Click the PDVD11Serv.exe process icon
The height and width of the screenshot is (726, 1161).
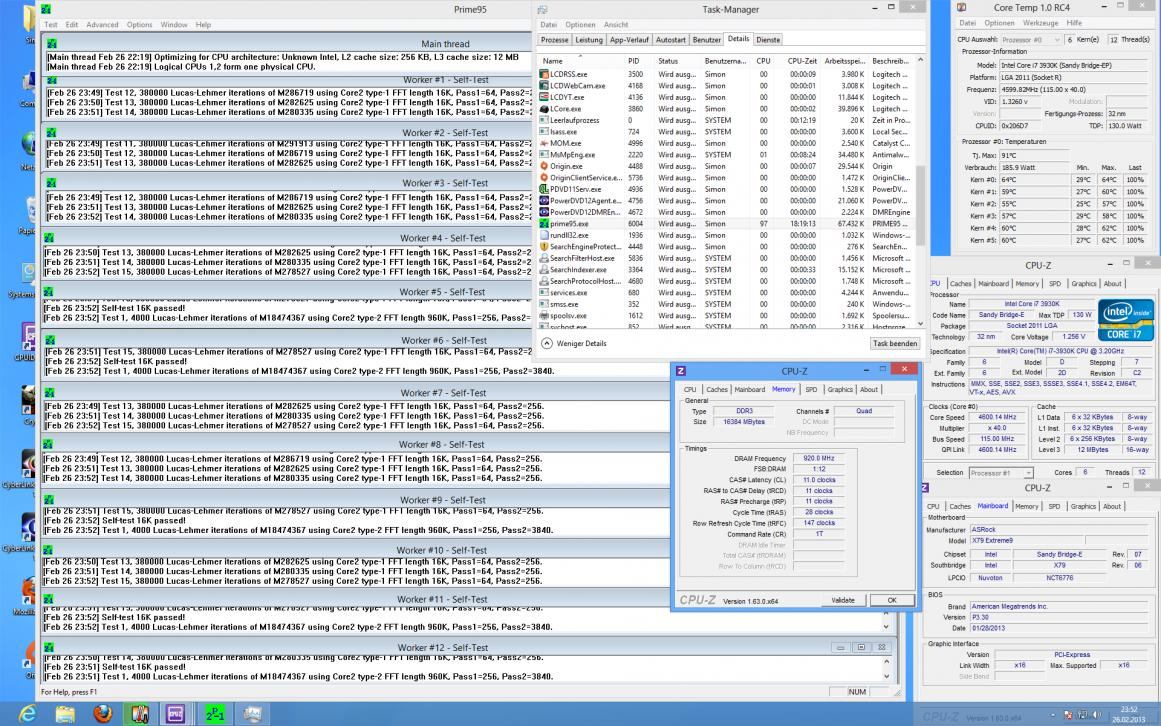(x=543, y=189)
